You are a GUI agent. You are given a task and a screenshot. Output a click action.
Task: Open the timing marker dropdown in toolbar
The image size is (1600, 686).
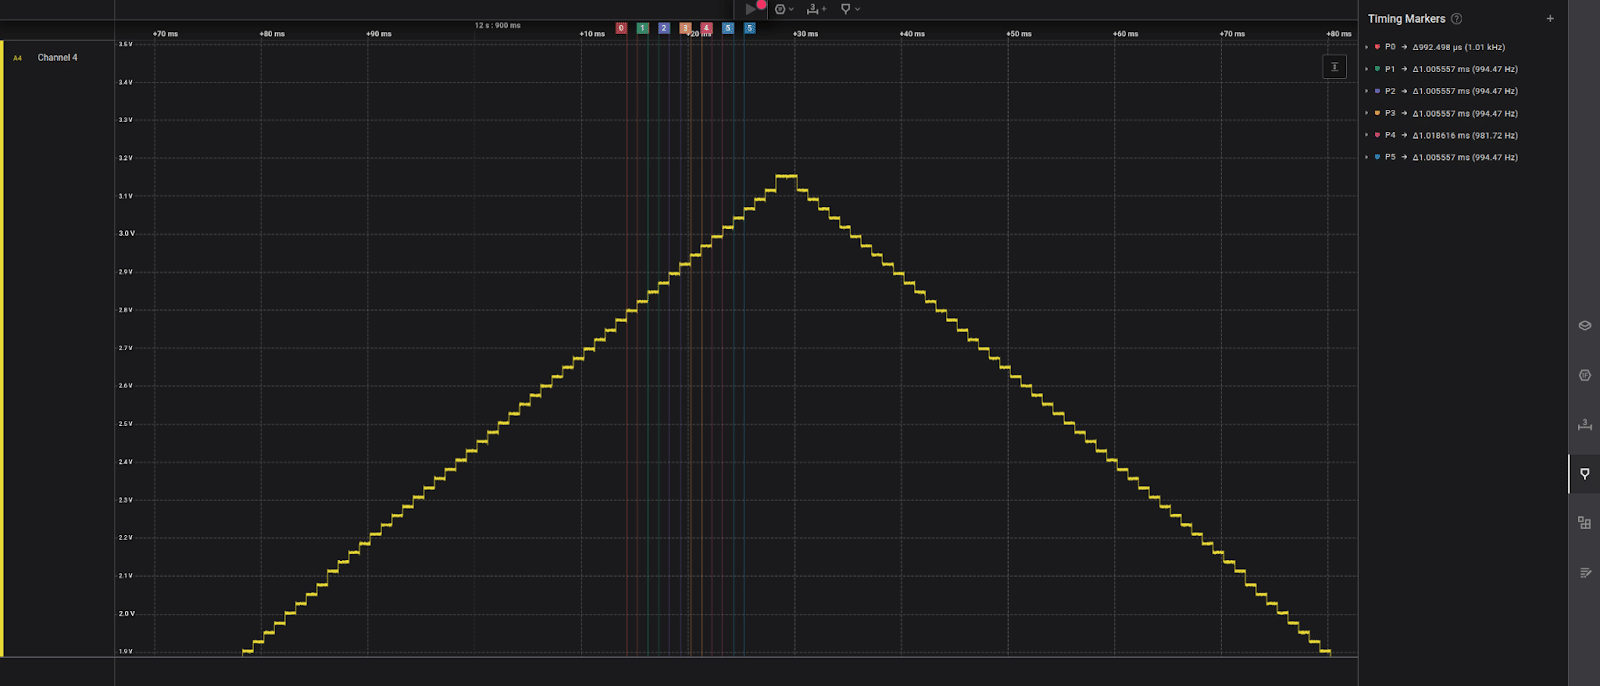click(850, 9)
